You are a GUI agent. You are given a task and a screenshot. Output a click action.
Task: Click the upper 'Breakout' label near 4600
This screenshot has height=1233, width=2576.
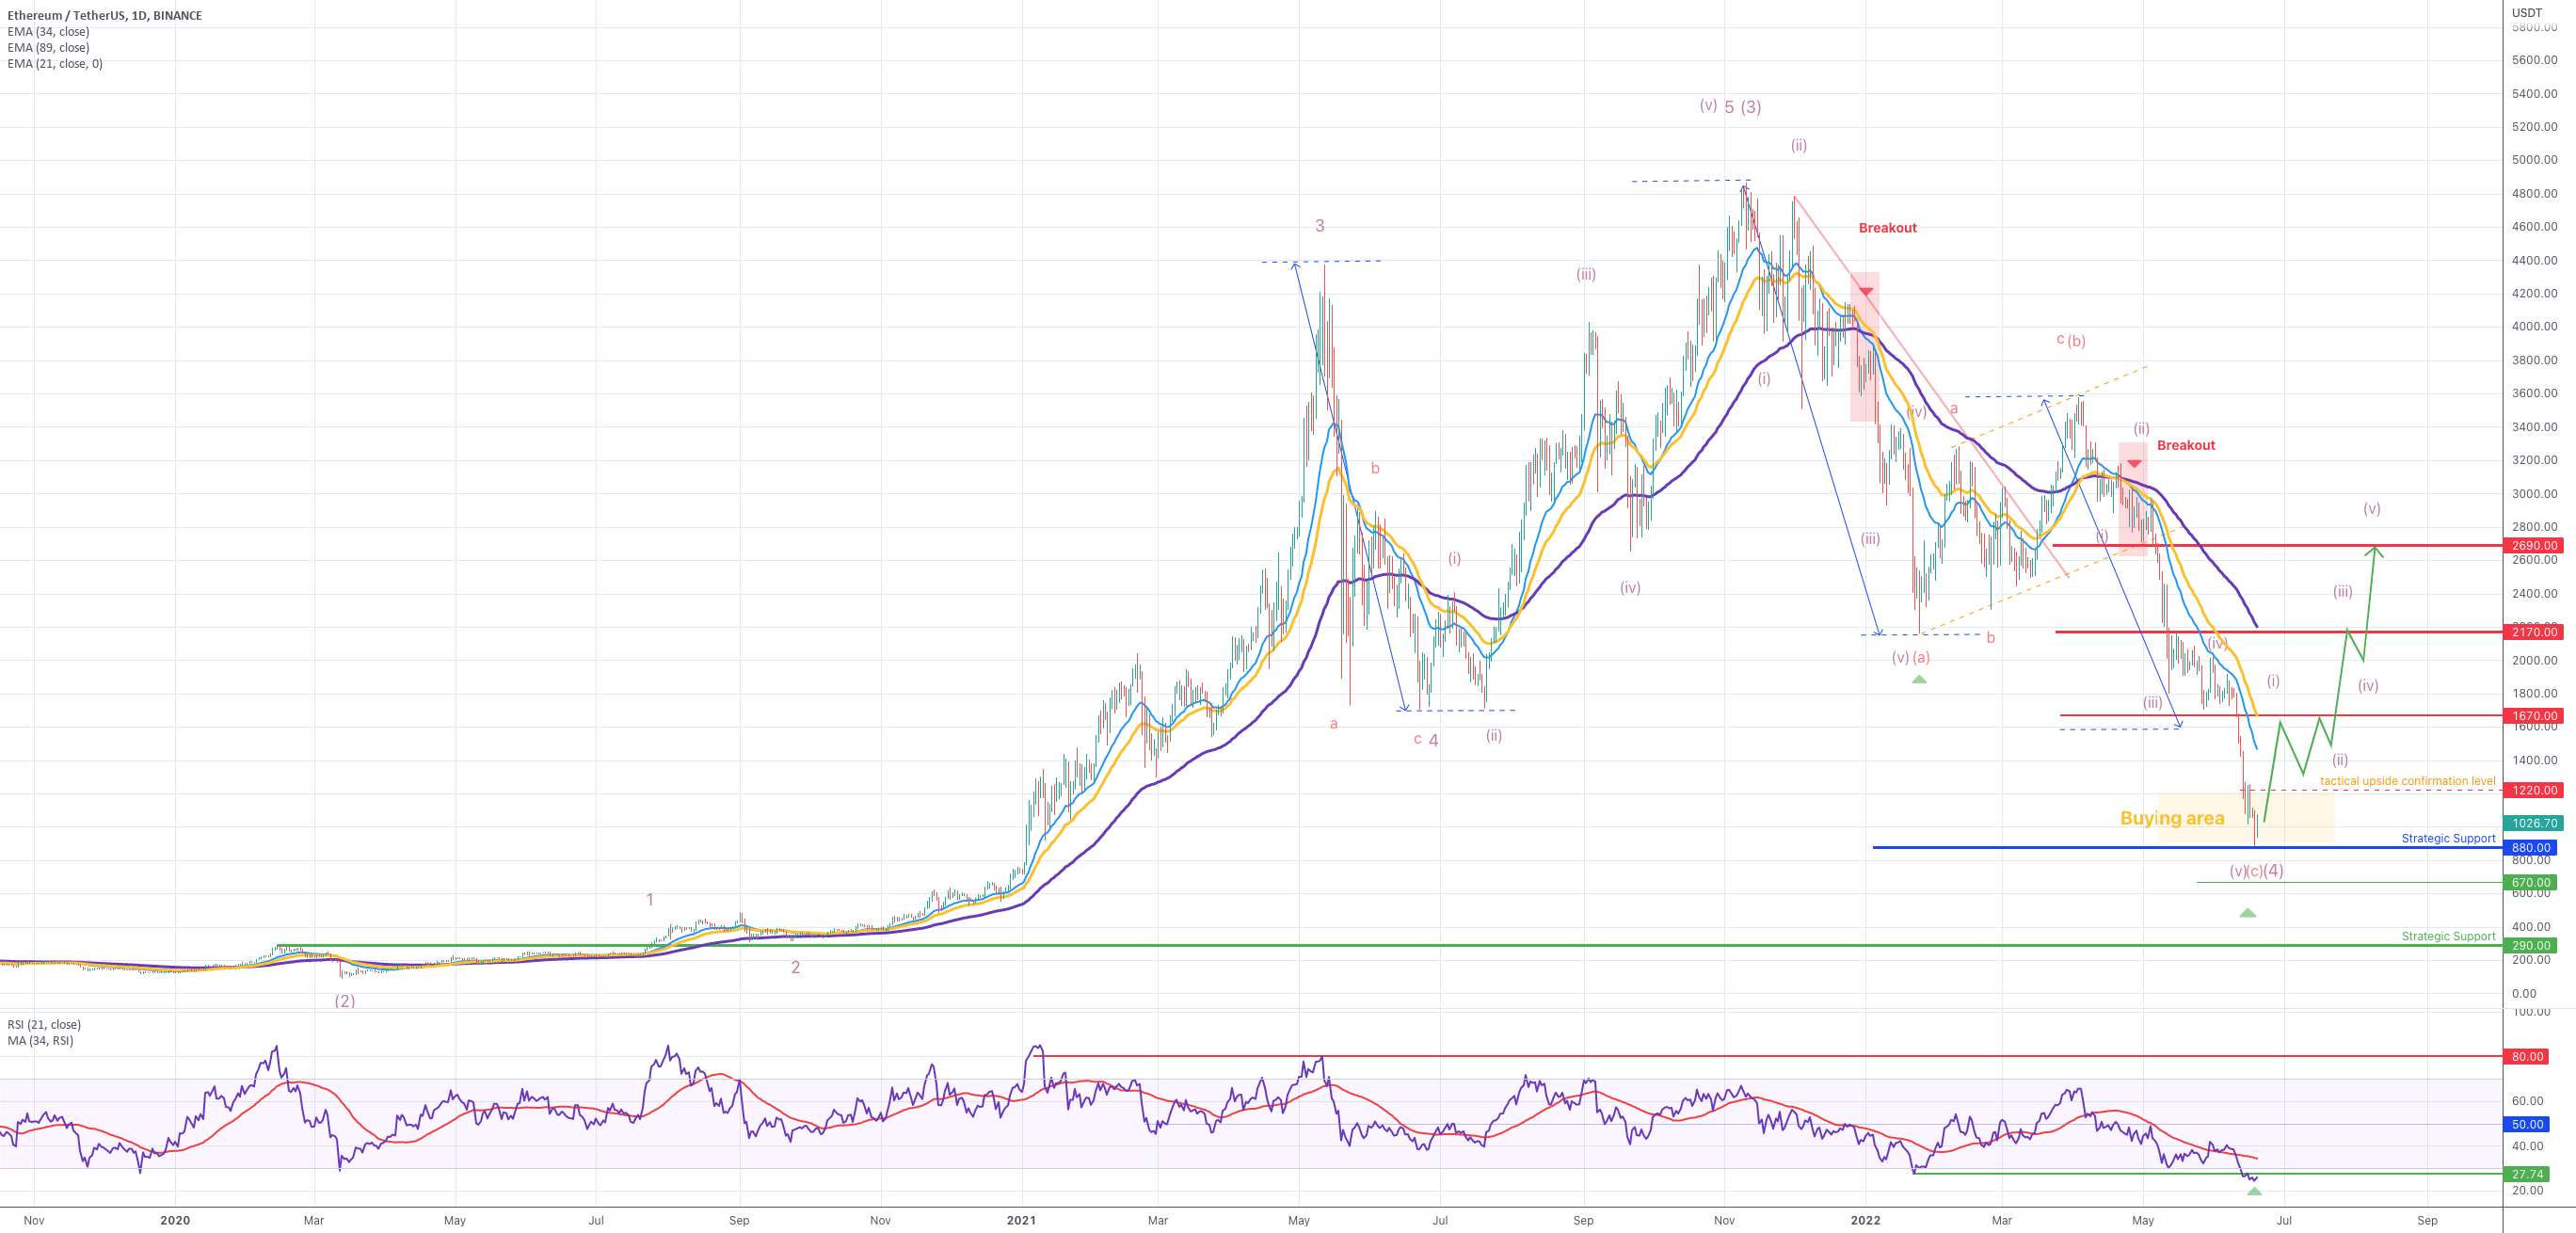1887,228
